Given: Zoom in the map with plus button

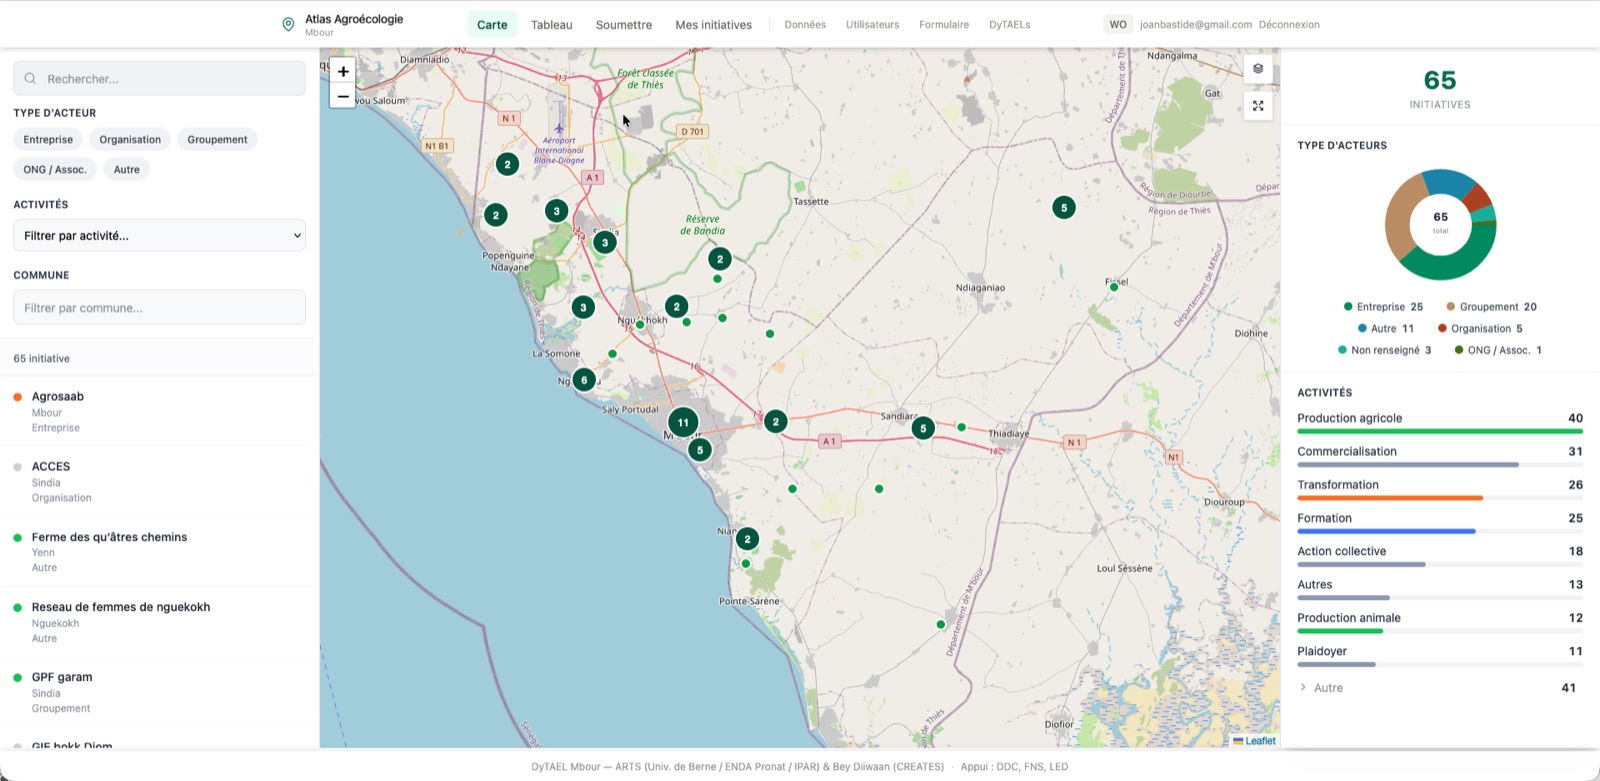Looking at the screenshot, I should pos(343,71).
